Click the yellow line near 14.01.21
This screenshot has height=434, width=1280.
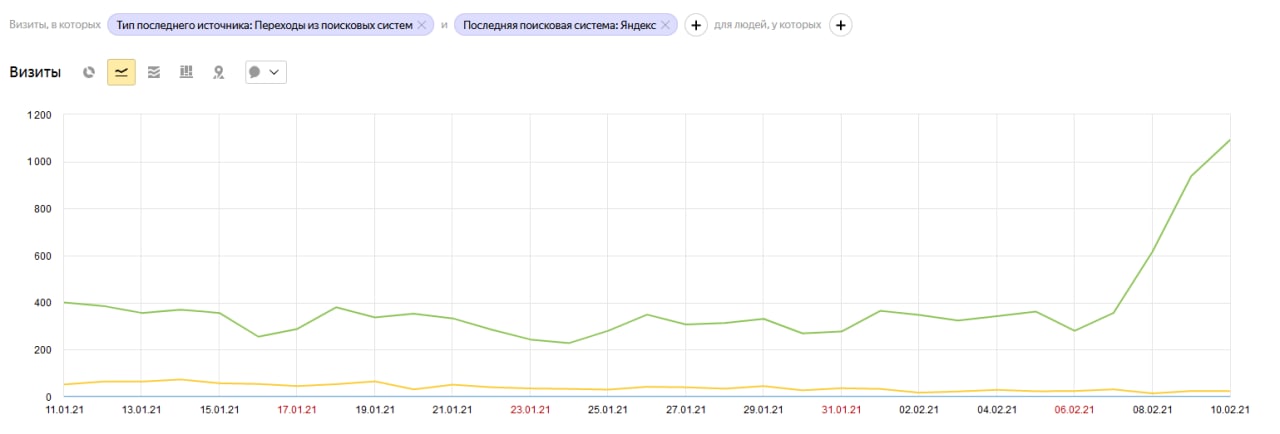[x=180, y=379]
